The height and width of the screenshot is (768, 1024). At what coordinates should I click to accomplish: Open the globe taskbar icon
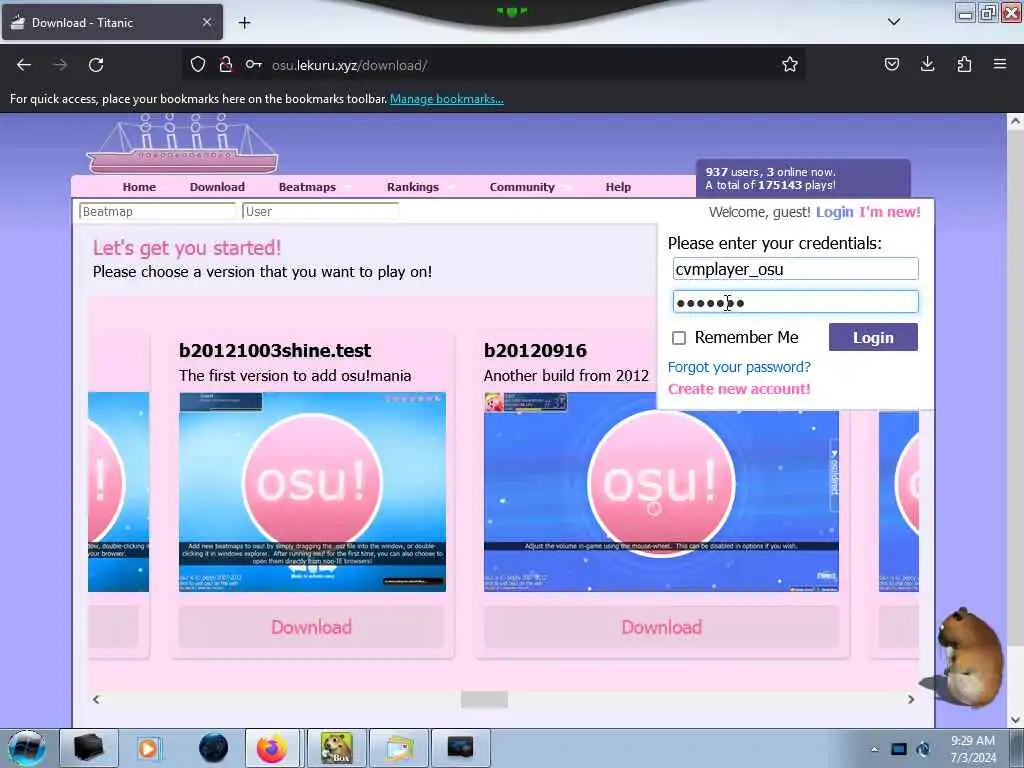click(214, 748)
